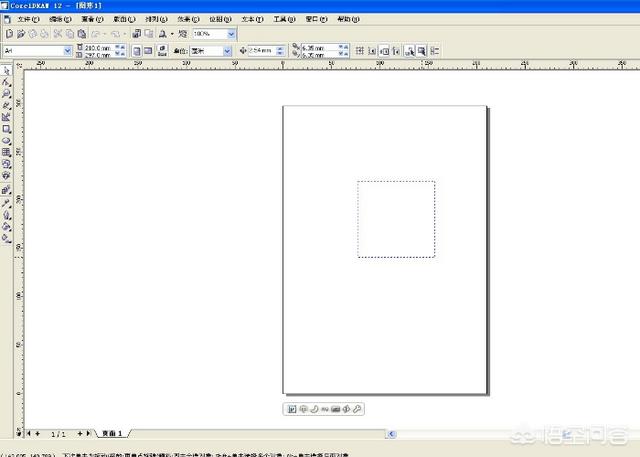Click the Open file icon
Image resolution: width=640 pixels, height=457 pixels.
click(x=21, y=34)
